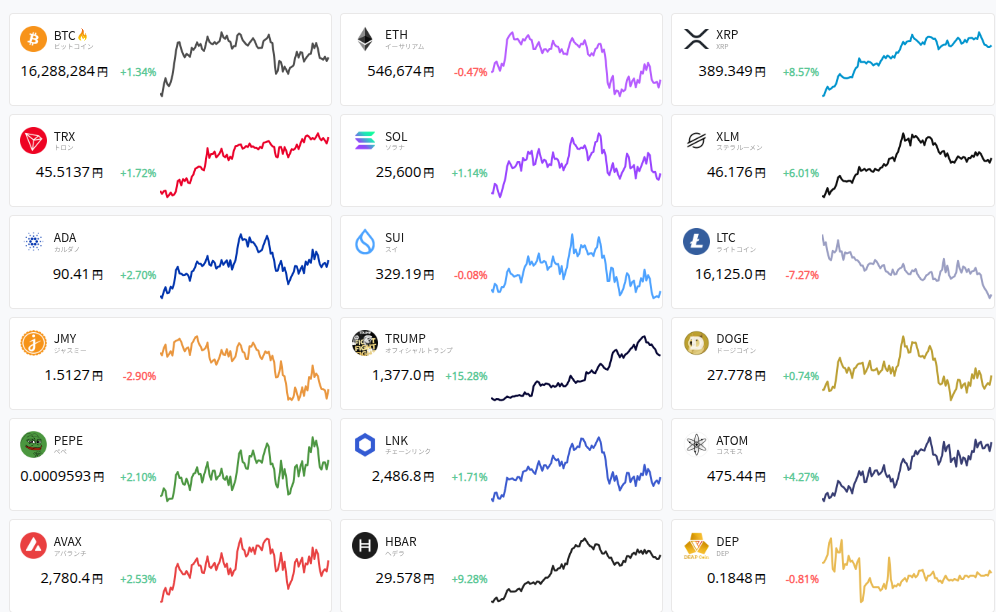Click the green PEPE frog icon
996x612 pixels.
coord(34,445)
